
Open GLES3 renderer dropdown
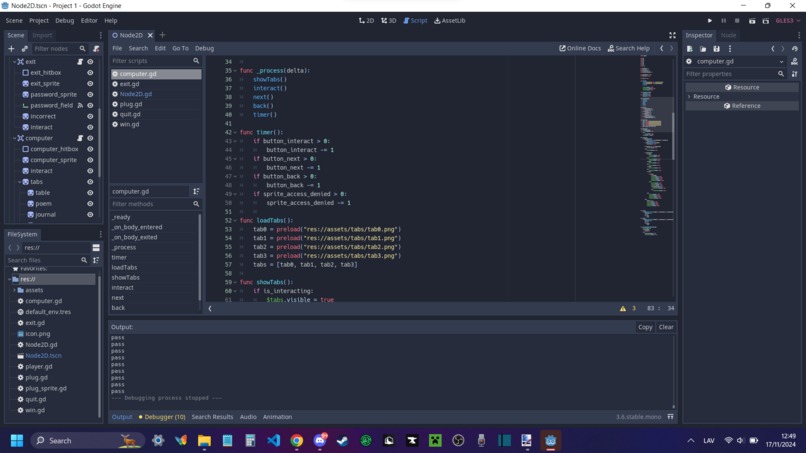[787, 21]
